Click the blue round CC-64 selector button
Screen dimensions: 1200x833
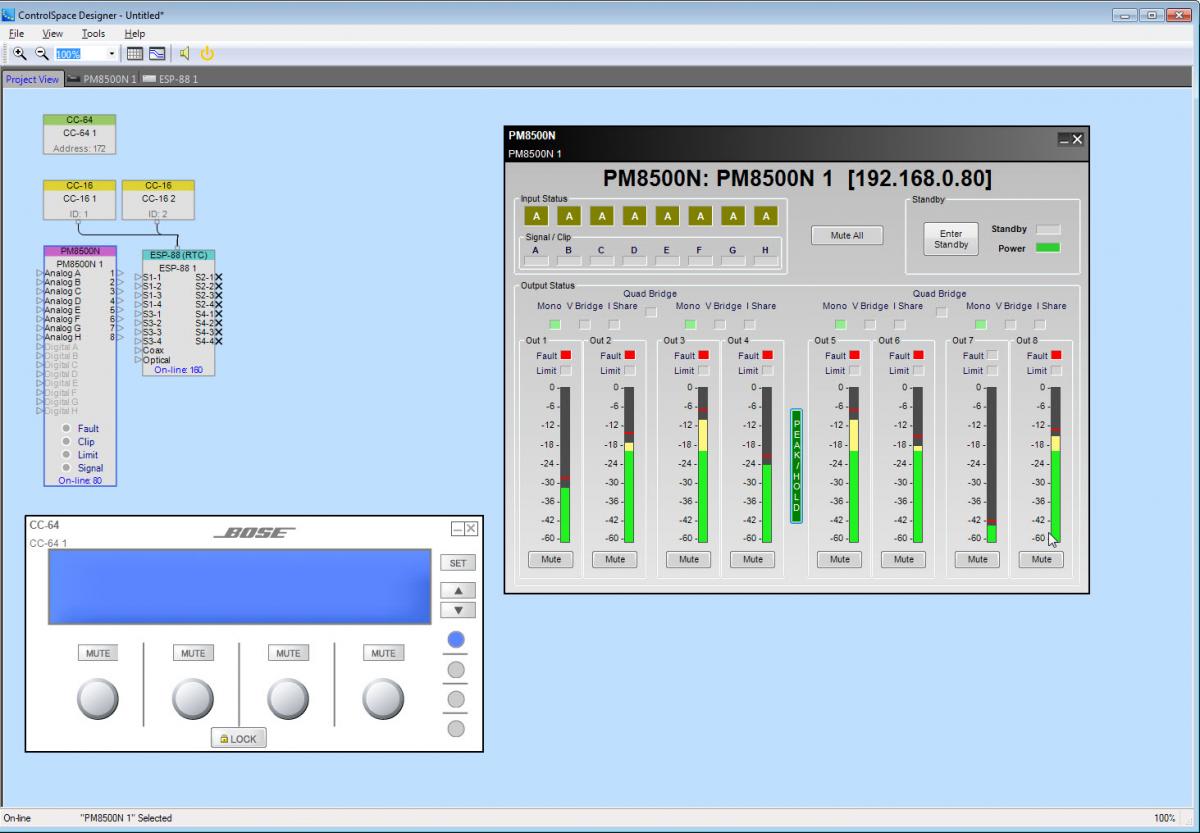(456, 639)
